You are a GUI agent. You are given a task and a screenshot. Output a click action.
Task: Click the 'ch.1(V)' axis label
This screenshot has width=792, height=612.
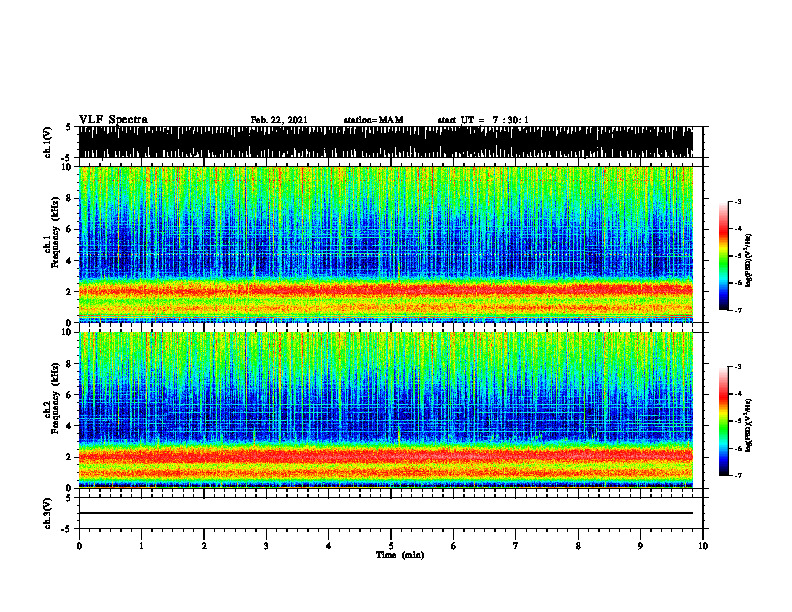pos(48,142)
